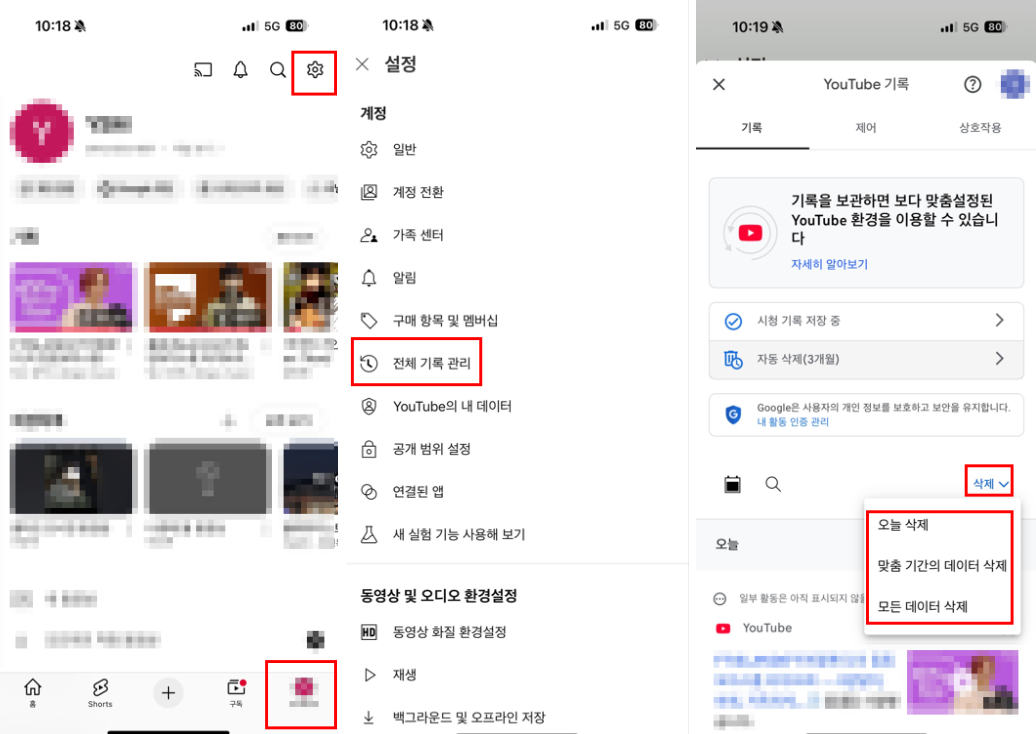Select 오늘 삭제 from menu

click(x=903, y=525)
